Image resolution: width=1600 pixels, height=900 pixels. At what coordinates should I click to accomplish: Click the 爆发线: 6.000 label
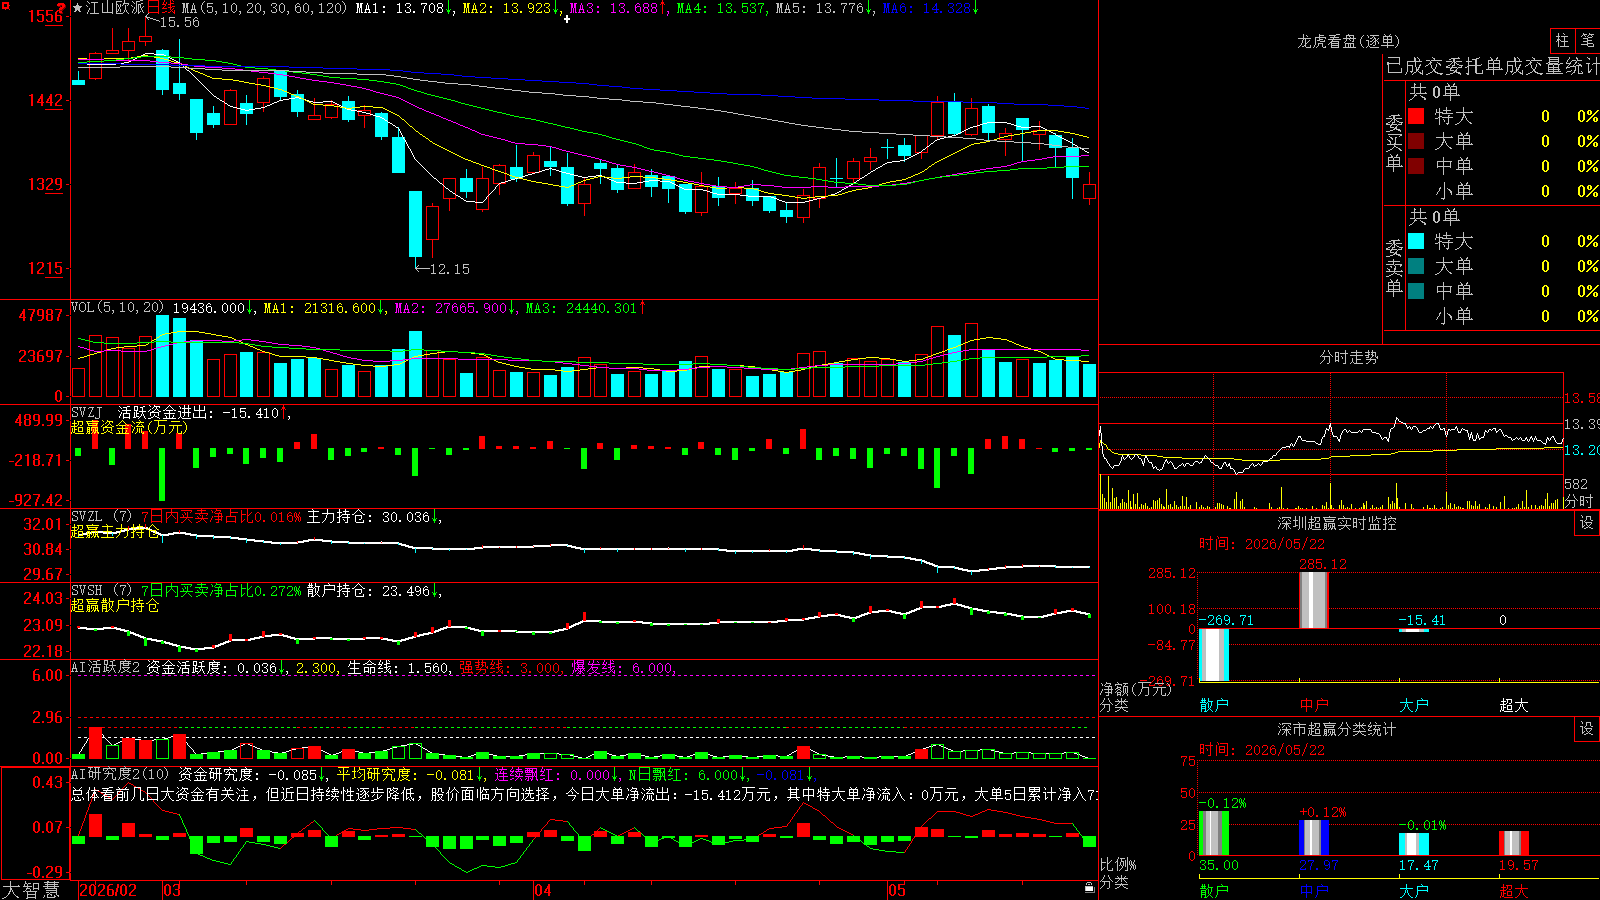pyautogui.click(x=624, y=668)
